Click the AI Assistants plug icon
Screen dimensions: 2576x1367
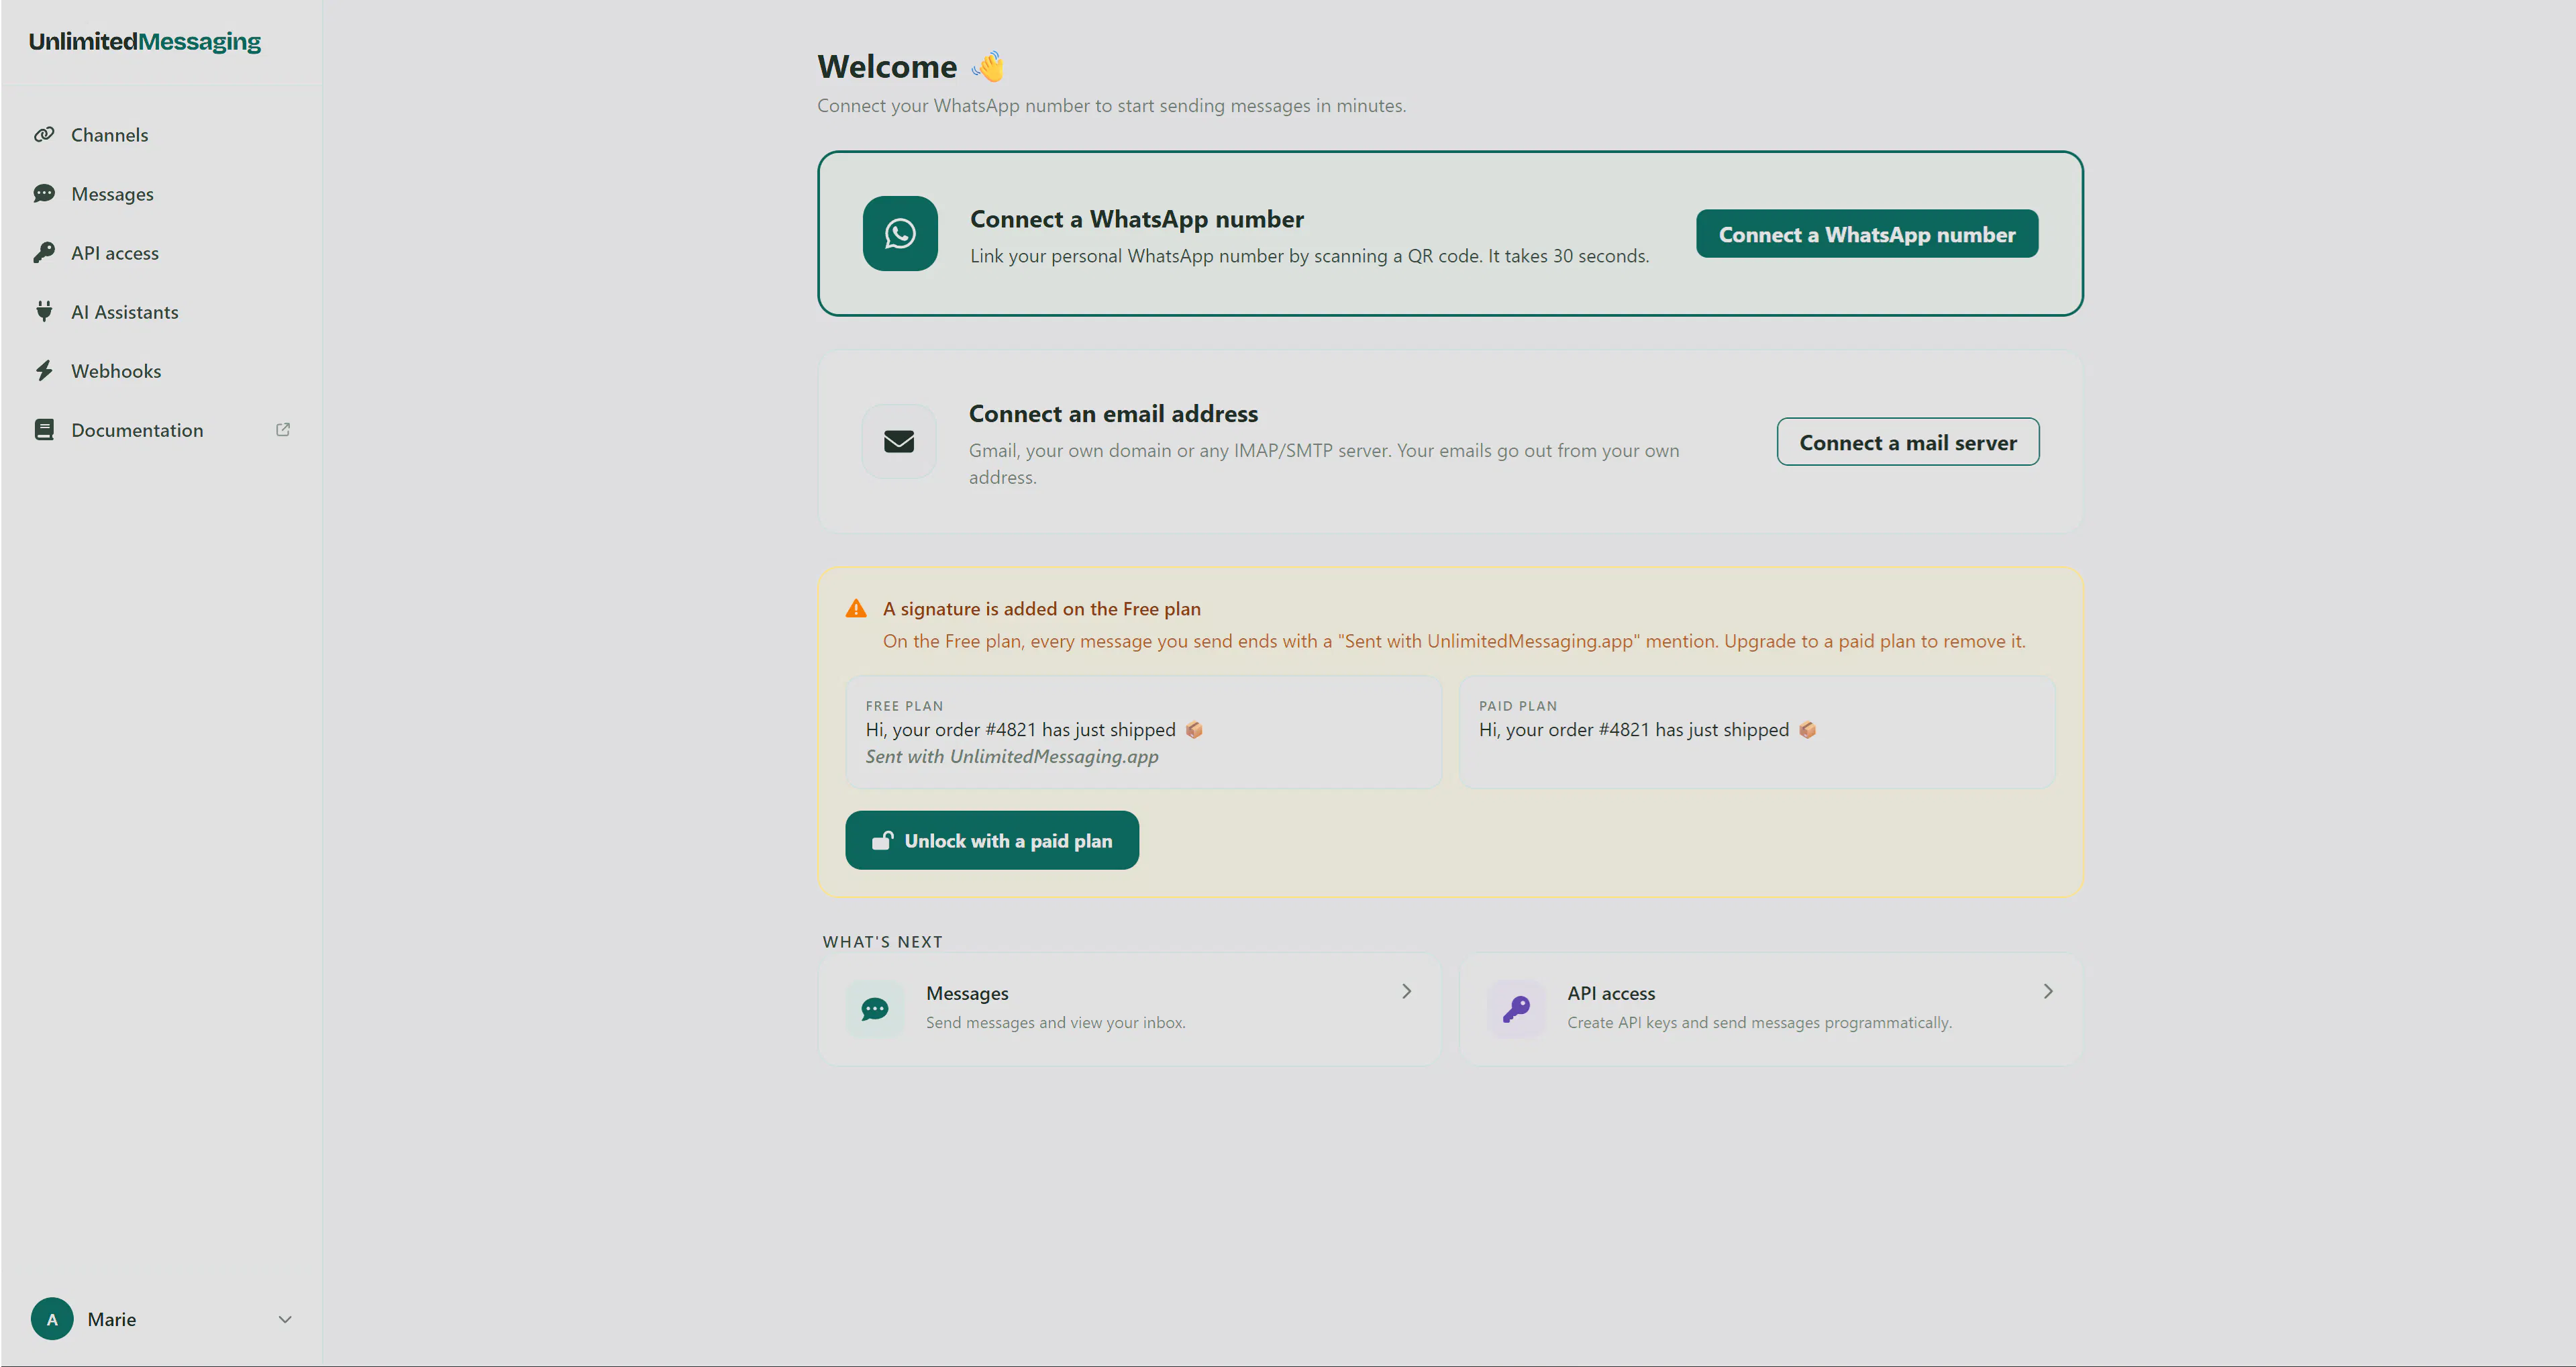(x=44, y=311)
